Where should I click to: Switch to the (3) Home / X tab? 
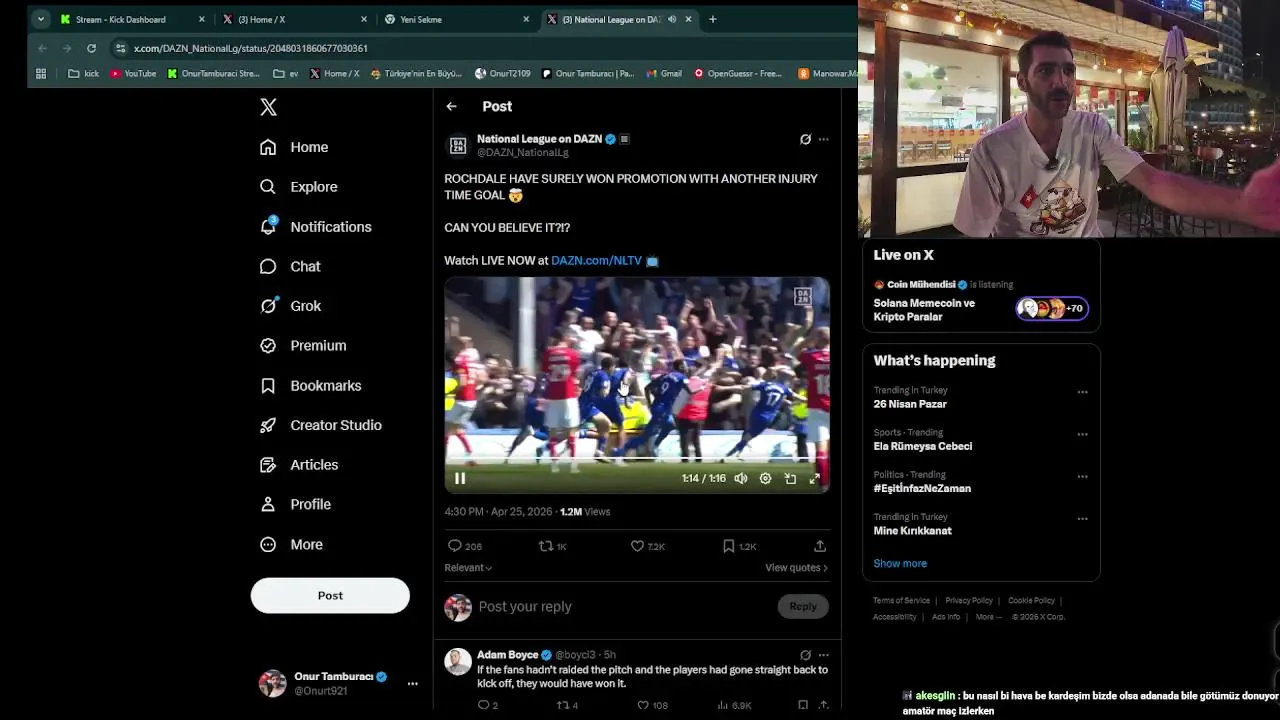[295, 19]
